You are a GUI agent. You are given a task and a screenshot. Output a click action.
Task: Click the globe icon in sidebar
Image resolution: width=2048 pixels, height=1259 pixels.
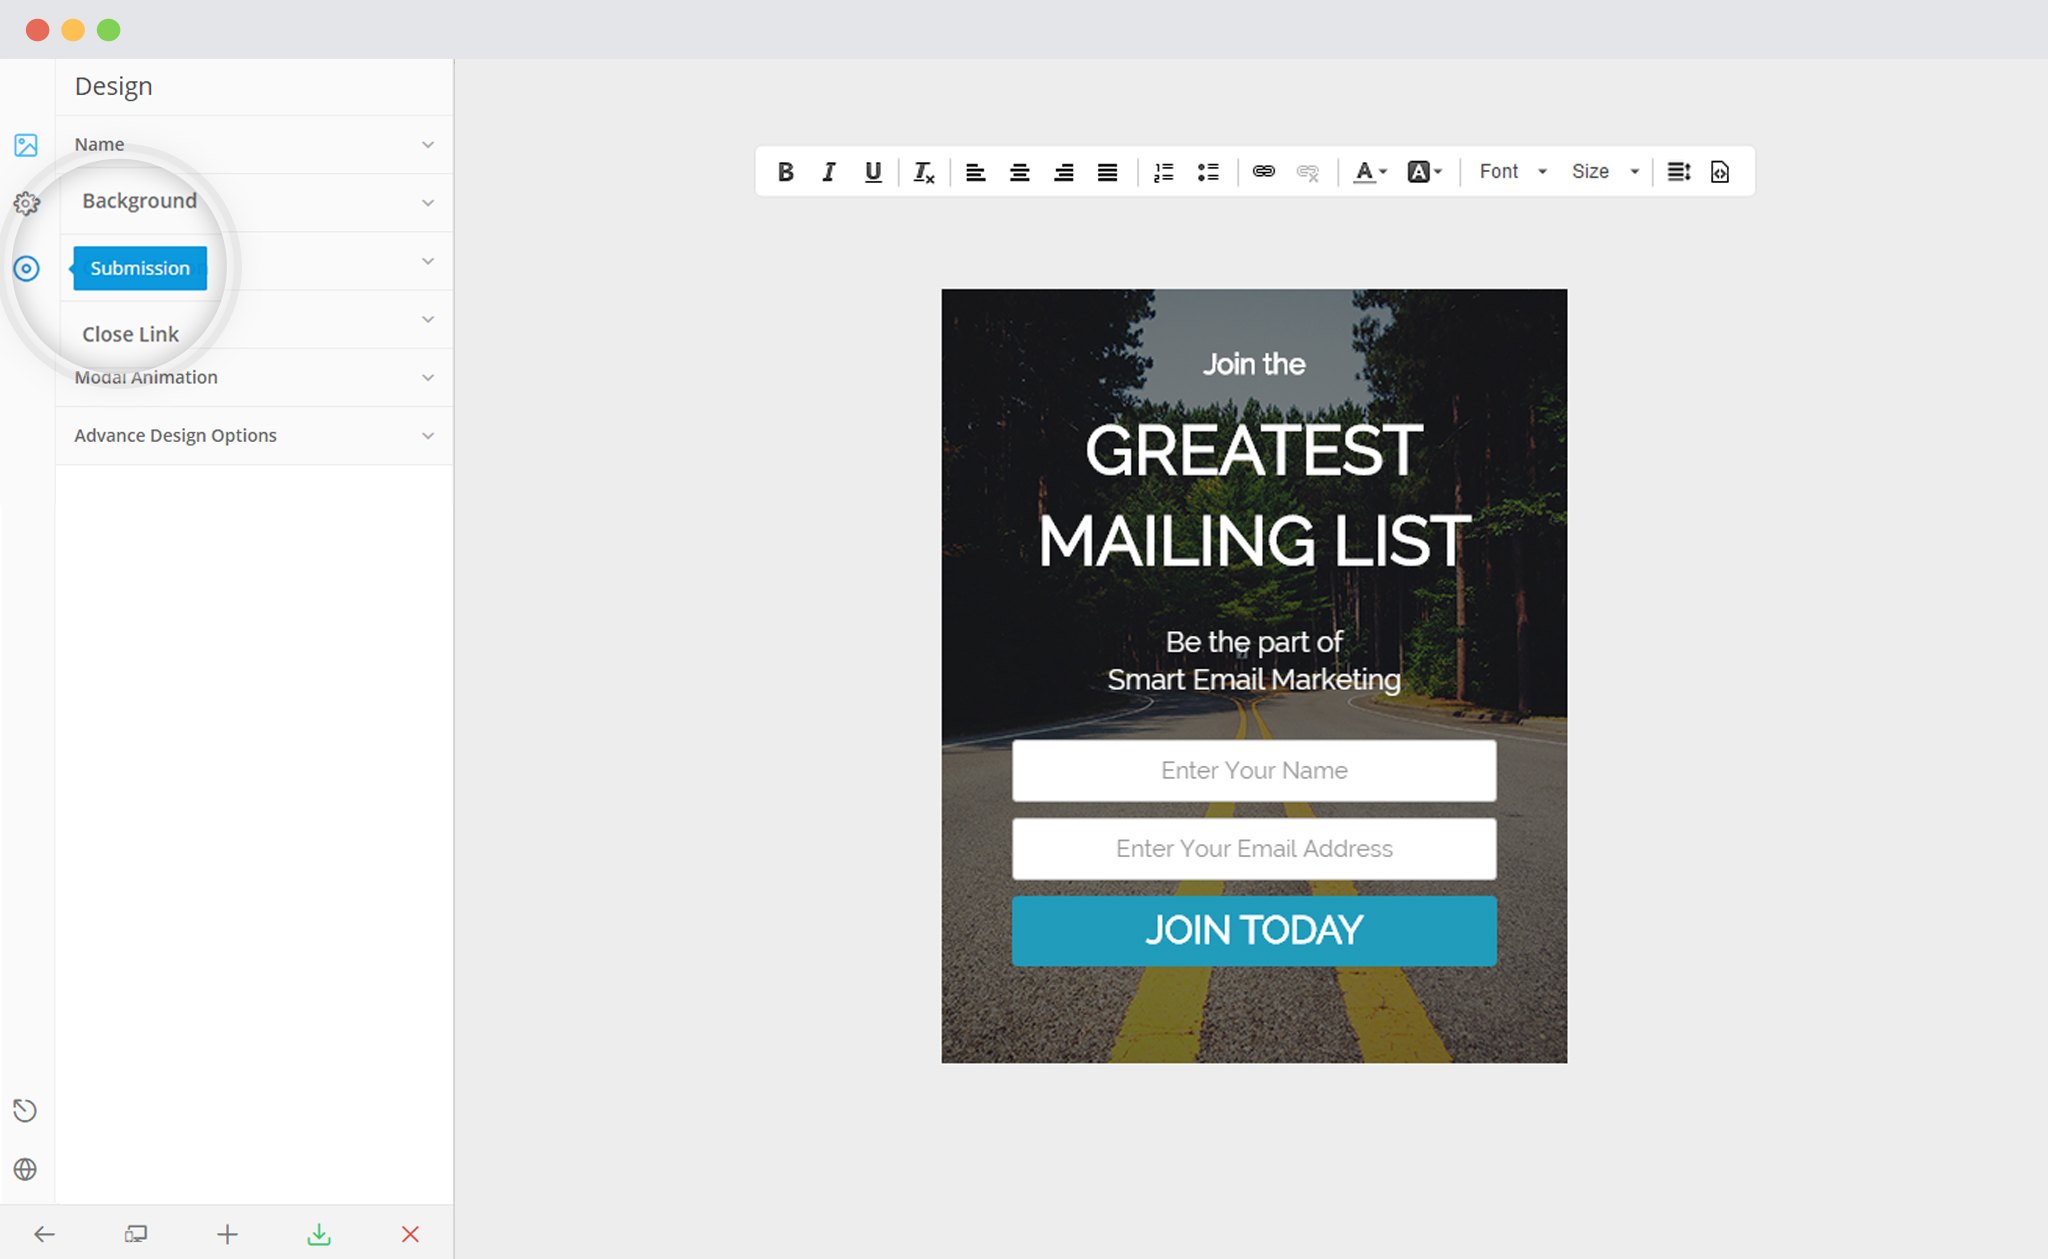coord(25,1169)
